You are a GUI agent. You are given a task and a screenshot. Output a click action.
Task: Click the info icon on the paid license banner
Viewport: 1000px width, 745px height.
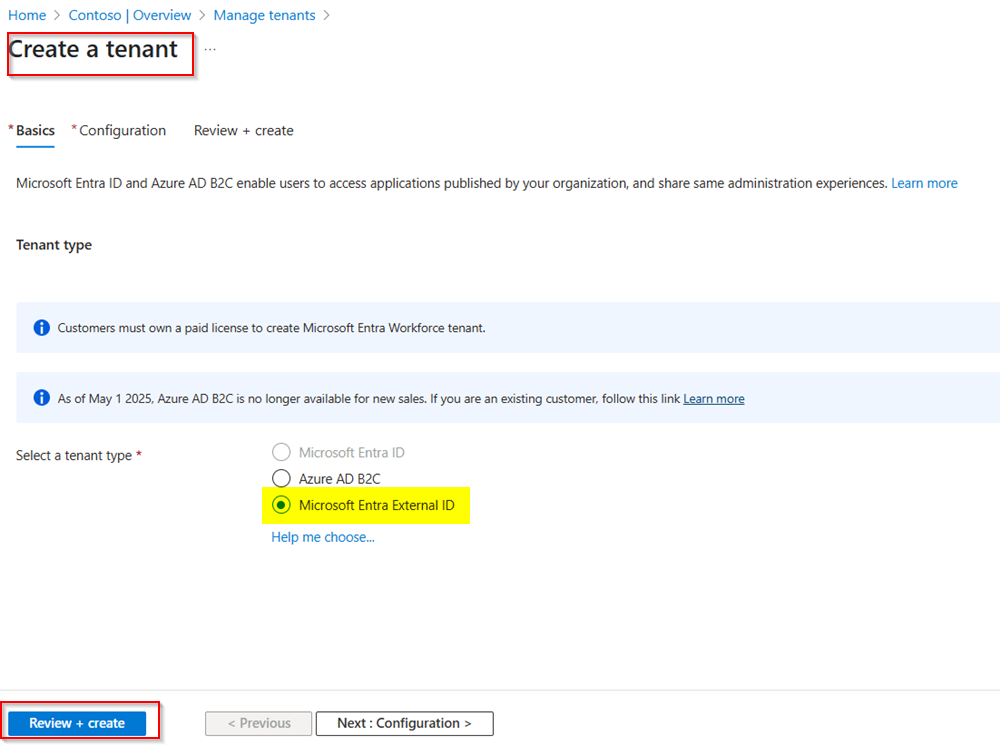pyautogui.click(x=41, y=327)
